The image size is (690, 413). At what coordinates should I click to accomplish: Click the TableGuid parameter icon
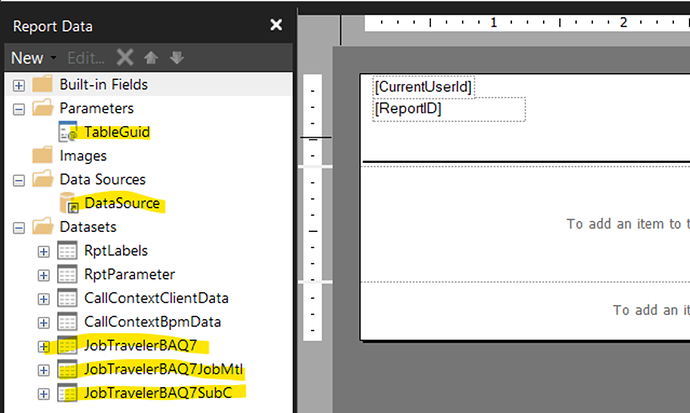tap(68, 132)
